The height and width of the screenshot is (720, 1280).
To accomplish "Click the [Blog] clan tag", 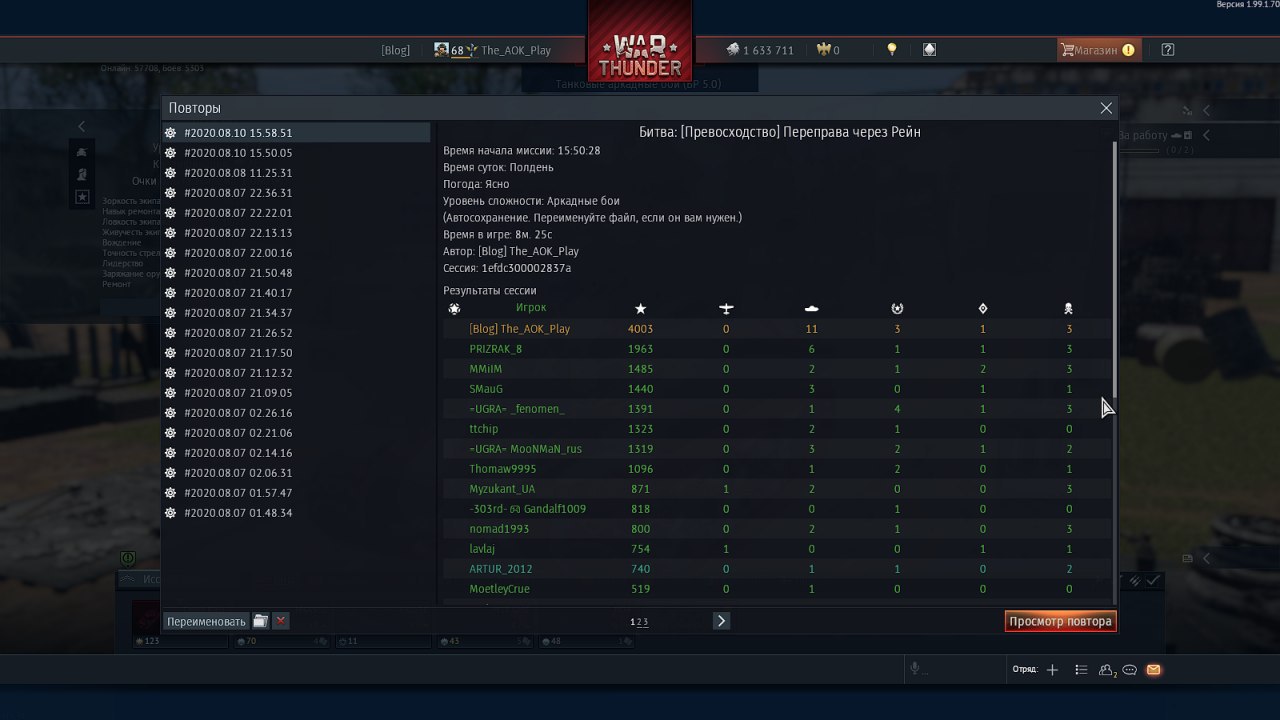I will coord(395,50).
